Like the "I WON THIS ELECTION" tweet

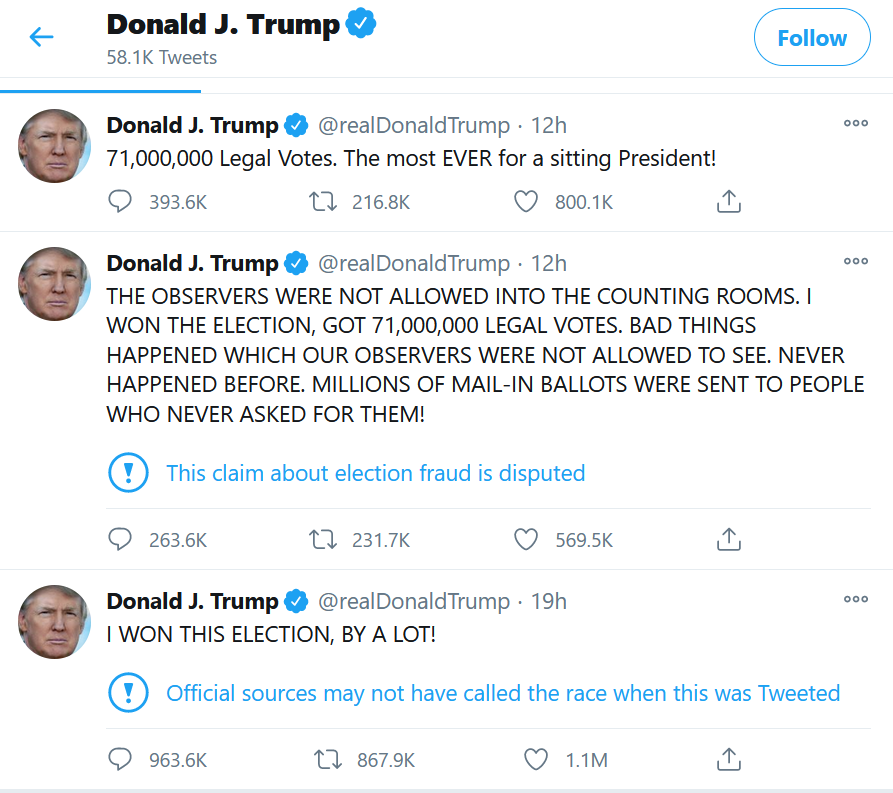pyautogui.click(x=536, y=759)
